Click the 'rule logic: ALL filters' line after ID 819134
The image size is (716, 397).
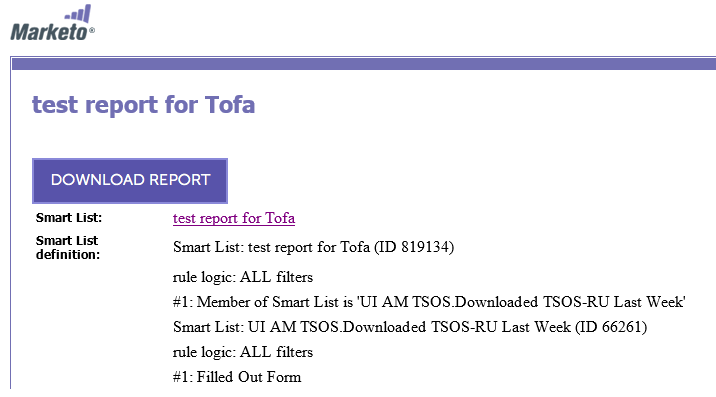tap(243, 277)
